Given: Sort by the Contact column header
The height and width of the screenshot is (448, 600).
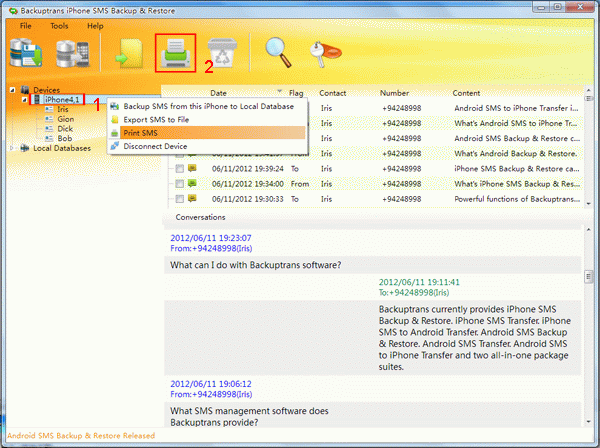Looking at the screenshot, I should click(333, 93).
